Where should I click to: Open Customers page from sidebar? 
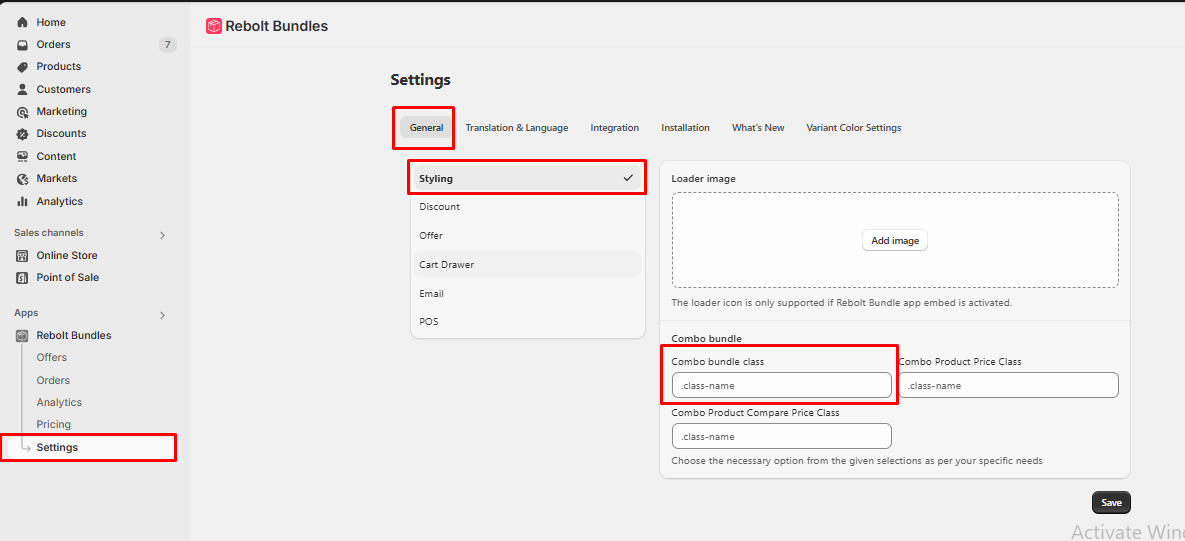63,89
